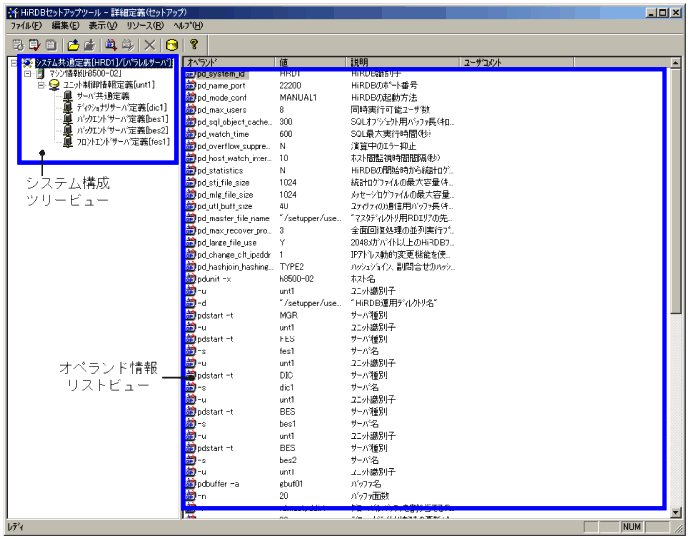Click the first icon in the toolbar

coord(16,45)
